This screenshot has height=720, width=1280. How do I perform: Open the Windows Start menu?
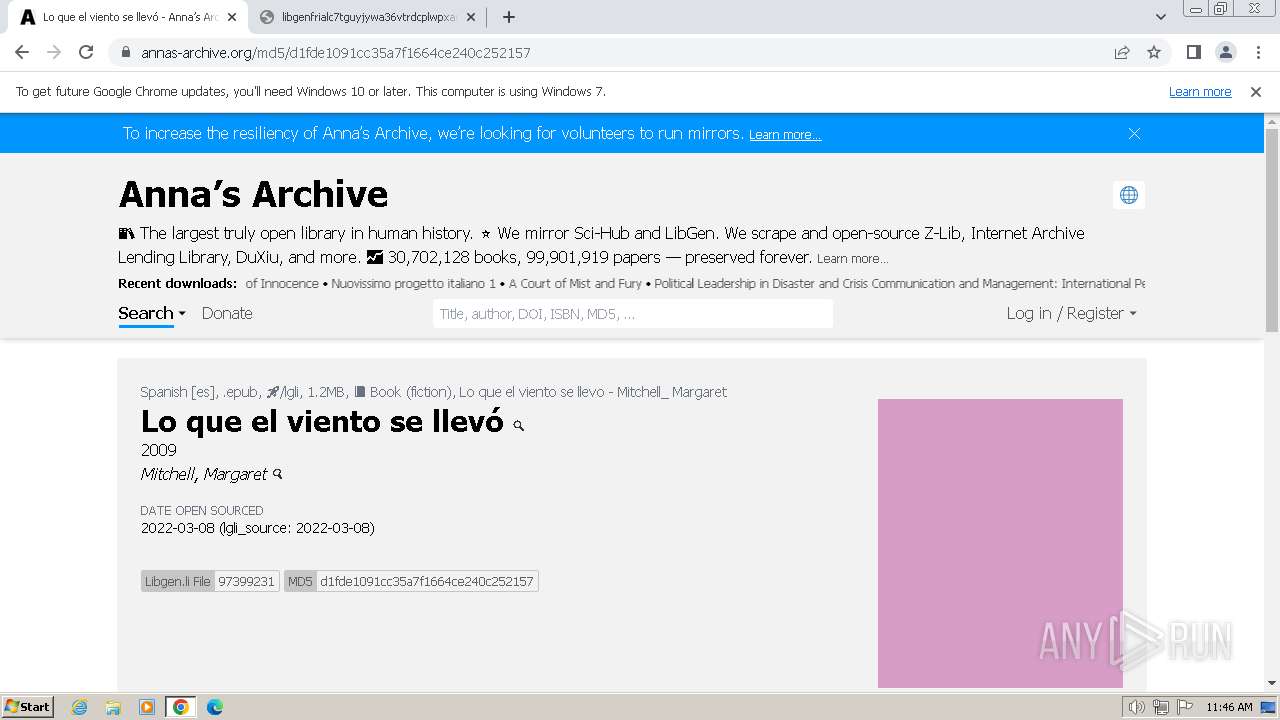28,706
